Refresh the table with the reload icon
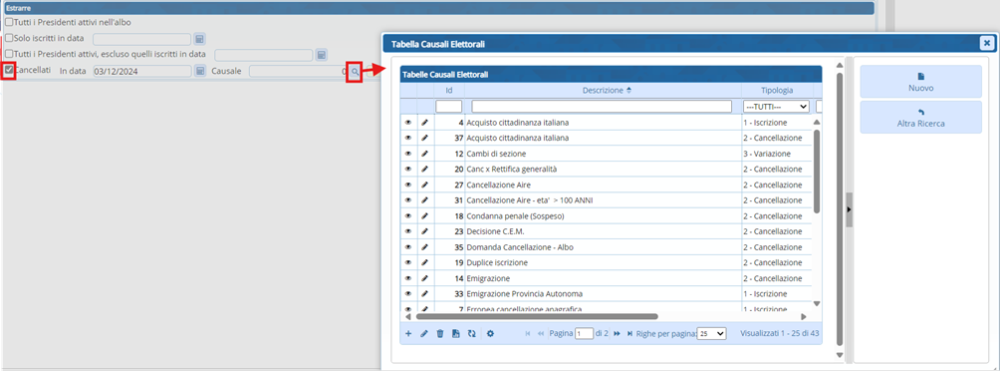The width and height of the screenshot is (1000, 371). (471, 333)
